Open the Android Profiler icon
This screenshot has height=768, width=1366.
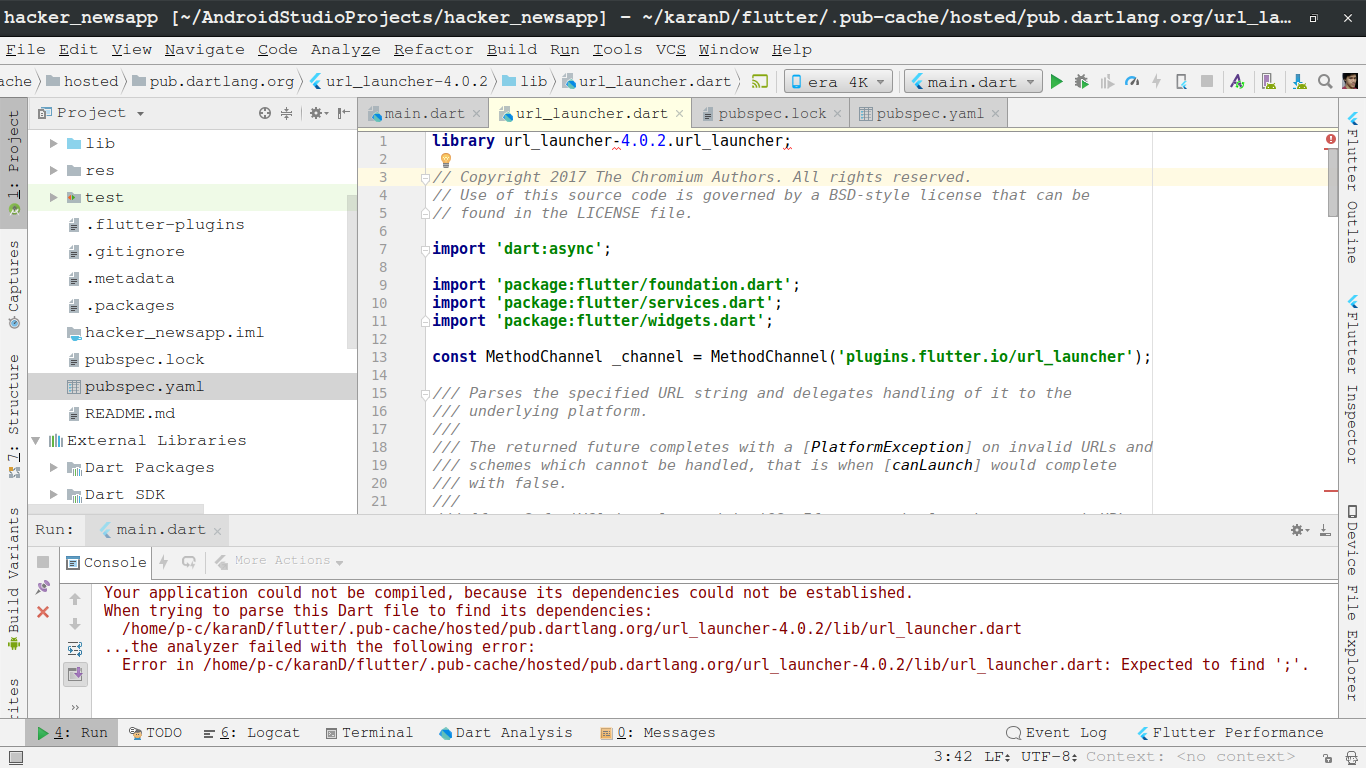point(1132,81)
